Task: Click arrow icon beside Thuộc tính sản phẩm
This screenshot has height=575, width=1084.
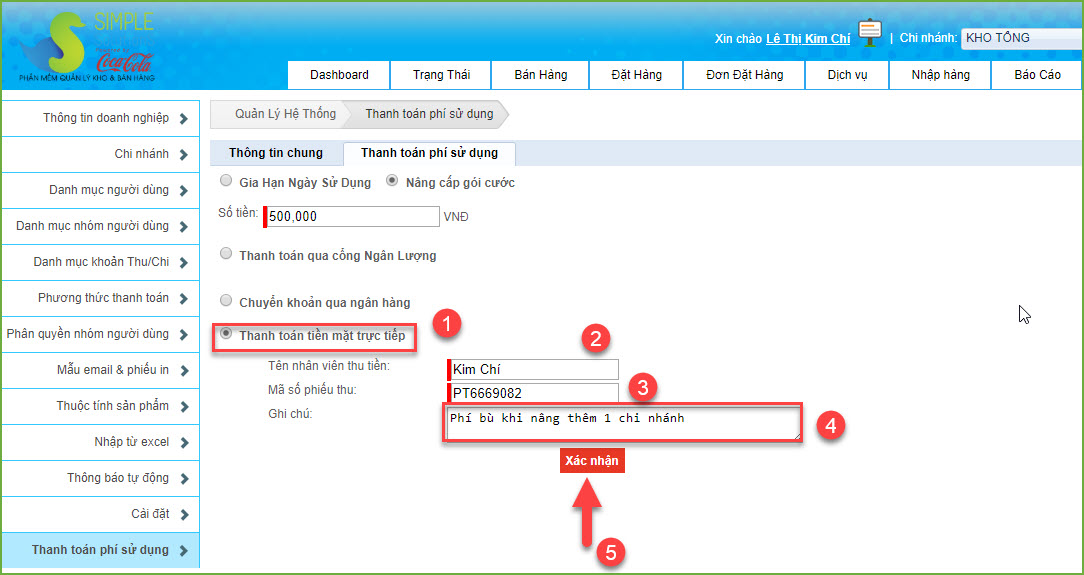Action: click(x=183, y=407)
